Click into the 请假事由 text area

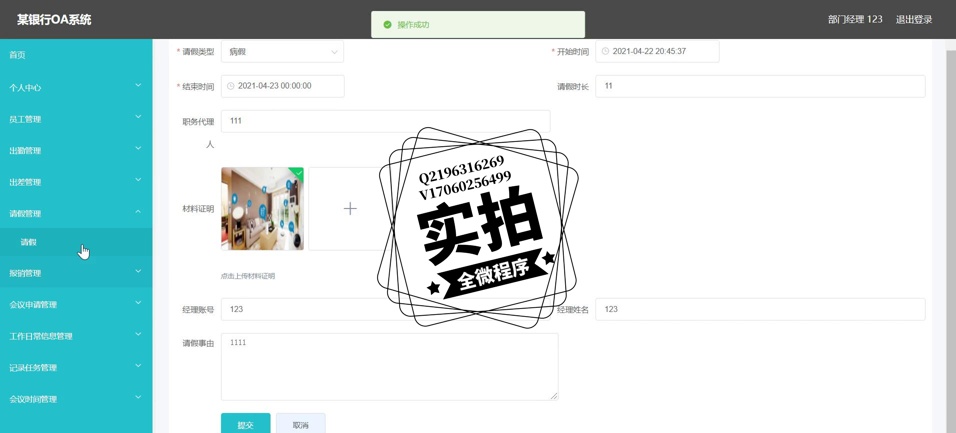pyautogui.click(x=389, y=366)
